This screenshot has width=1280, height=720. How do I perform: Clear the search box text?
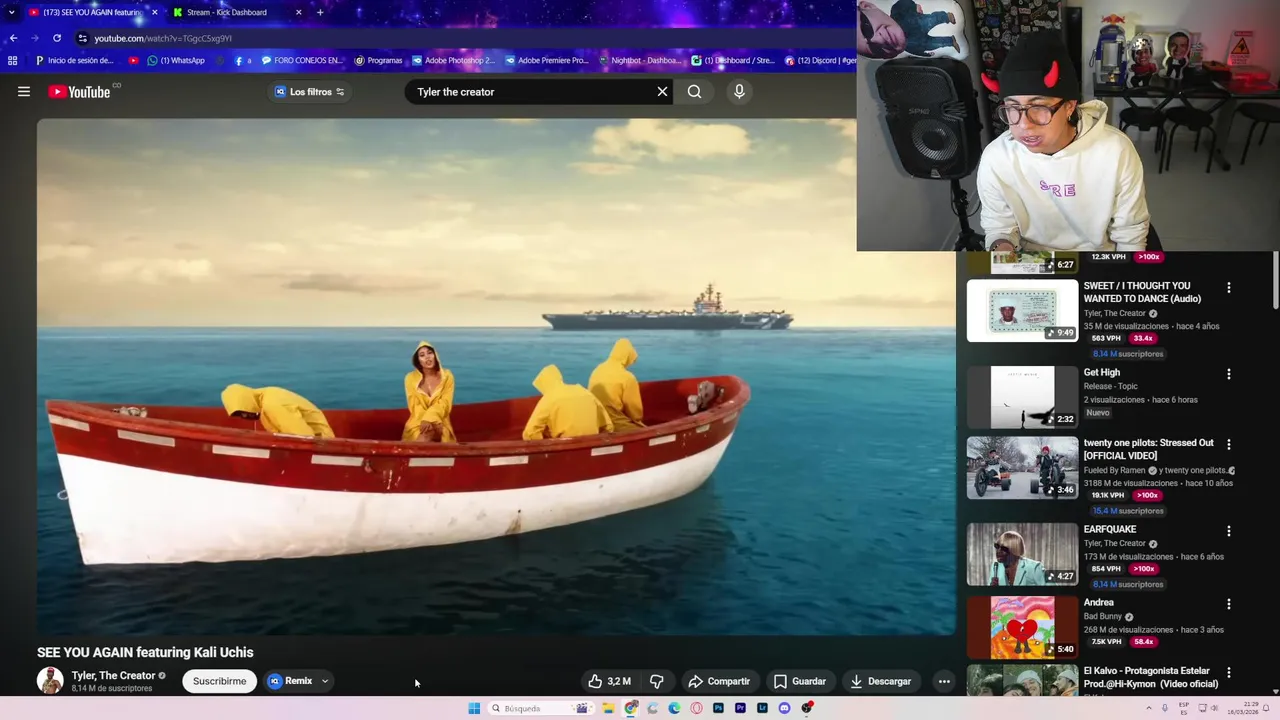pyautogui.click(x=662, y=92)
